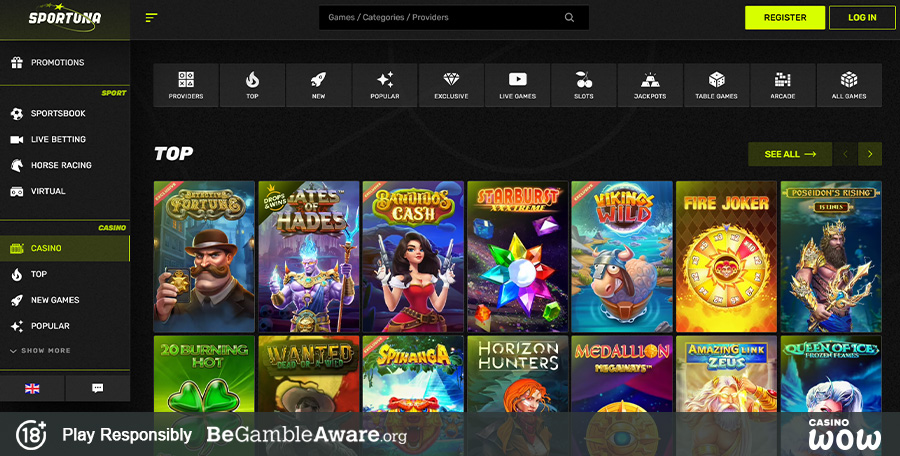Click the camera icon beside Live Betting

coord(17,140)
